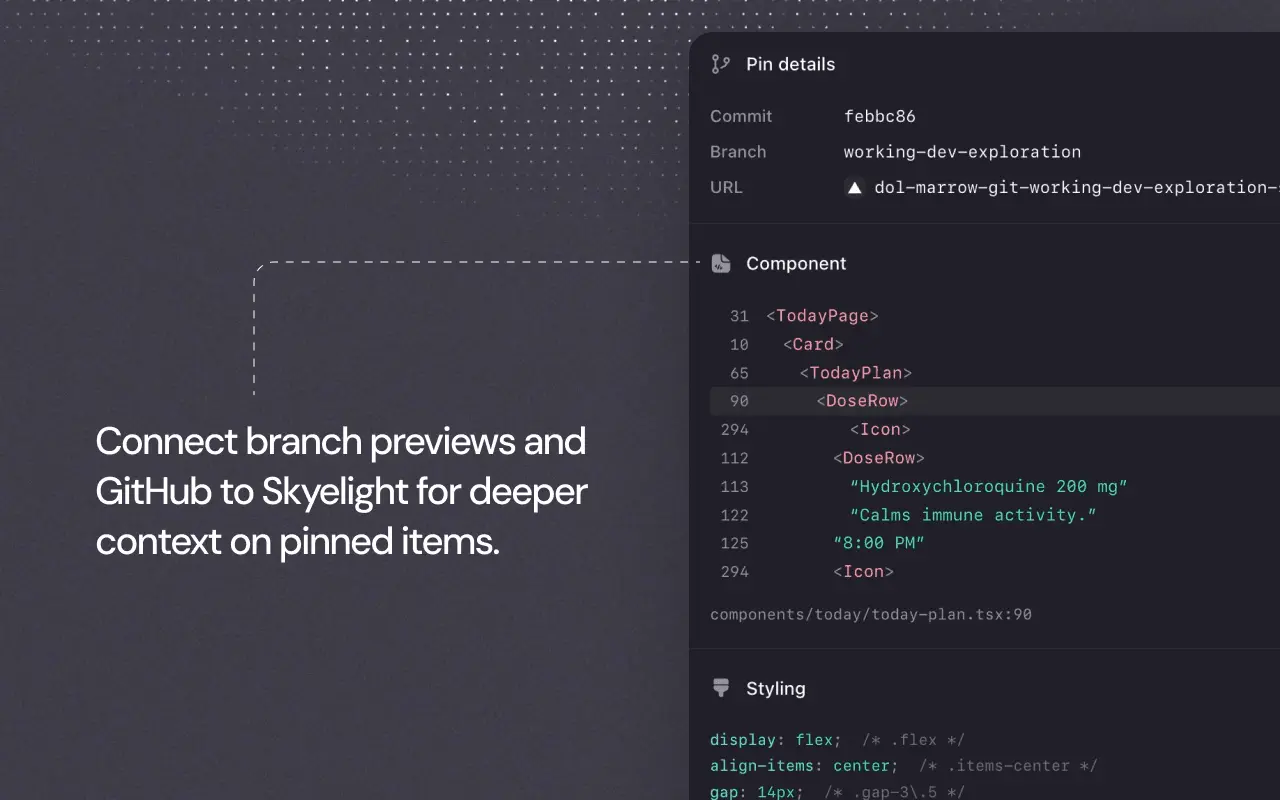
Task: Select the highlighted <DoseRow> line 90
Action: click(x=995, y=401)
